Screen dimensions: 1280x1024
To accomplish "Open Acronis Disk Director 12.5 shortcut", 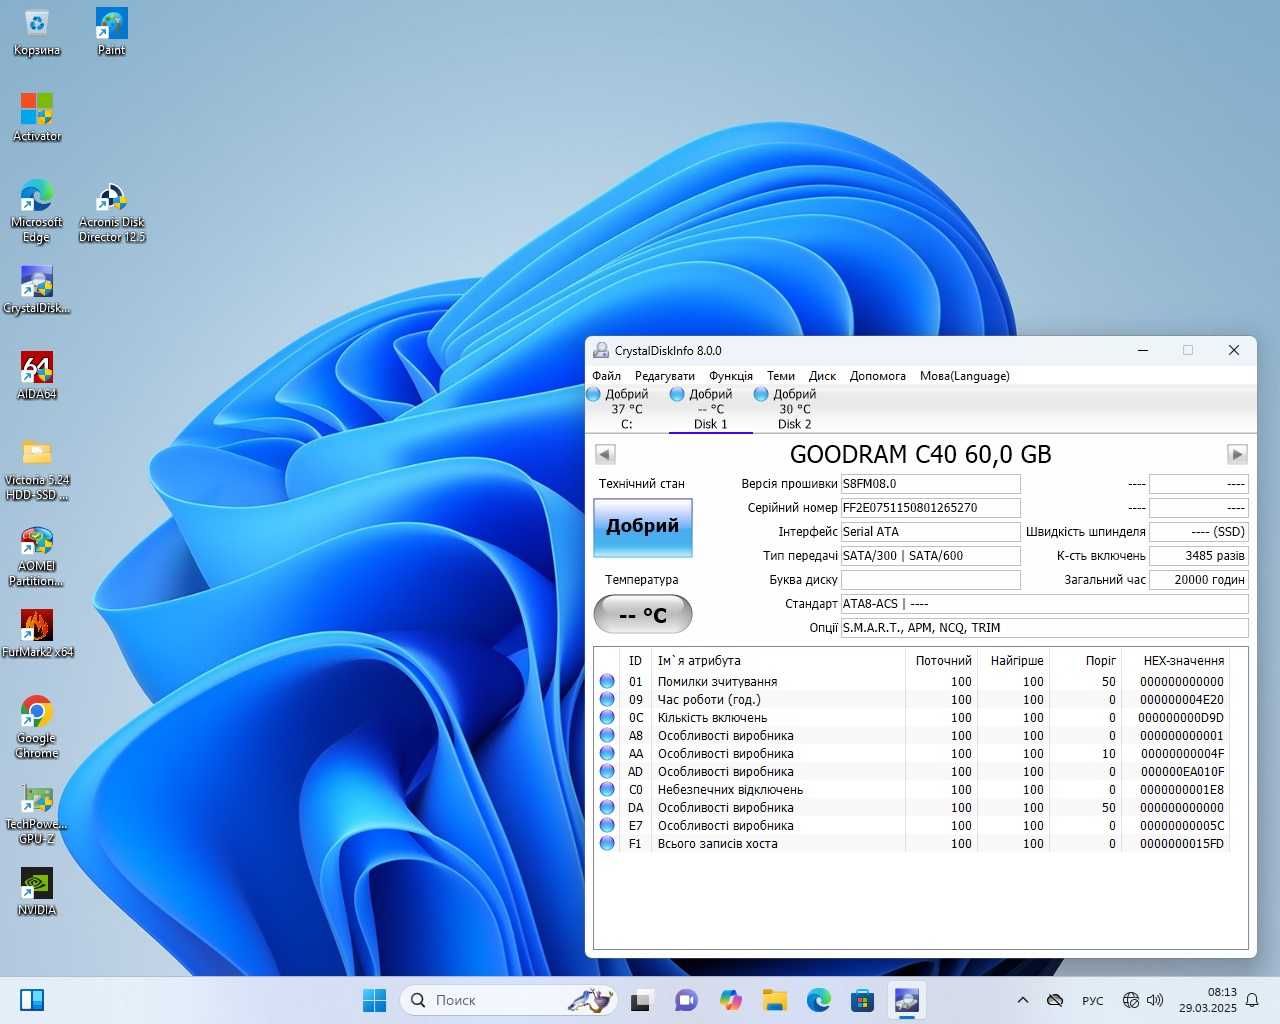I will (x=112, y=211).
